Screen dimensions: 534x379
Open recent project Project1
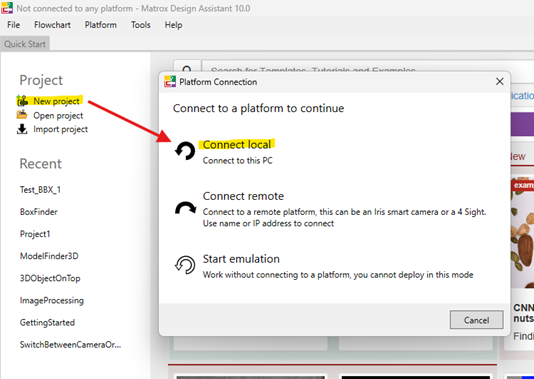(x=35, y=234)
